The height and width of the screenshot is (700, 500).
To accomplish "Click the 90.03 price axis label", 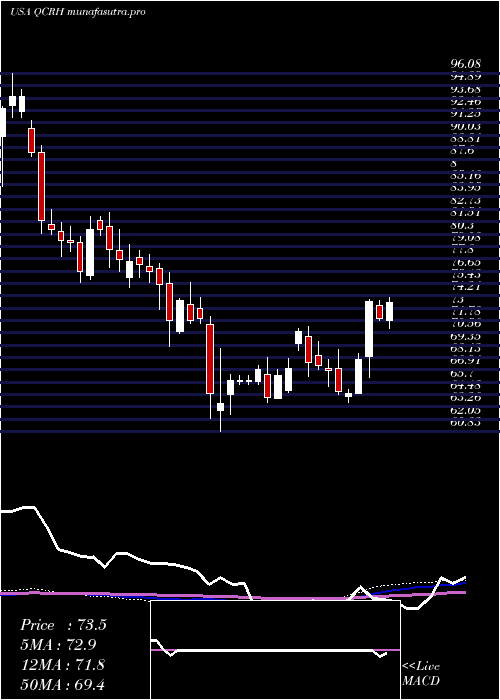I will click(x=466, y=127).
